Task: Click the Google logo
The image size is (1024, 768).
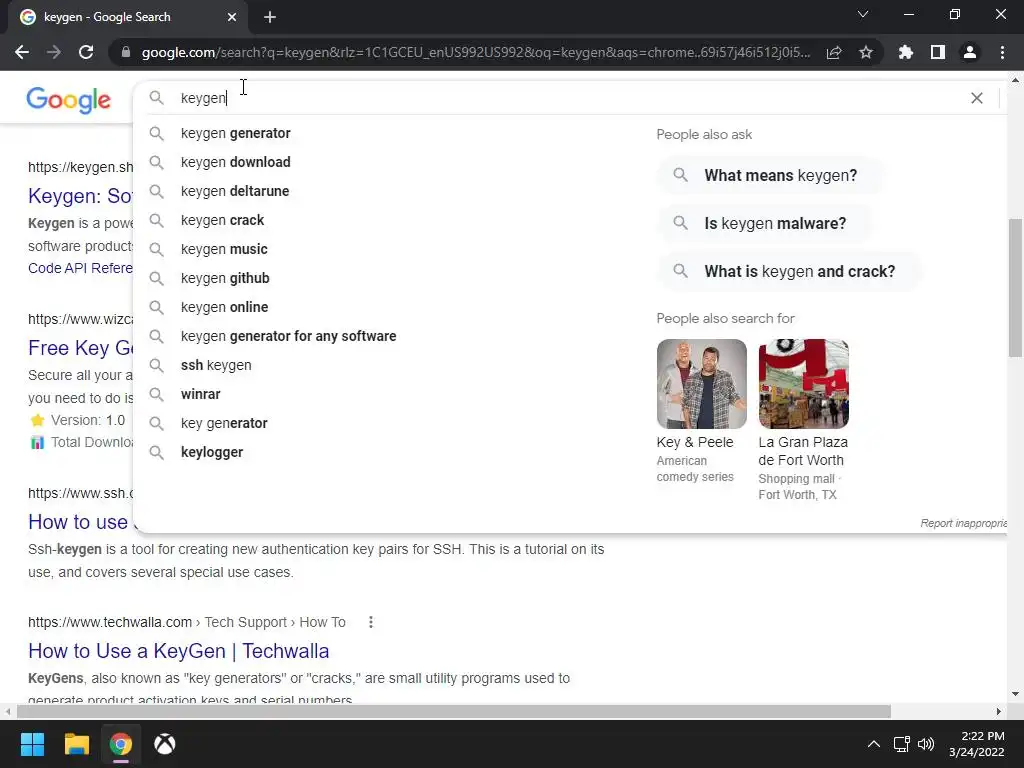Action: (x=69, y=100)
